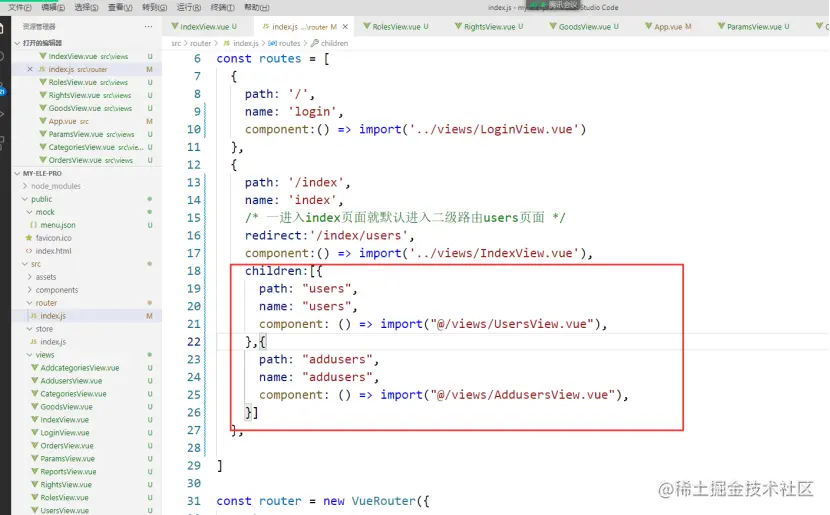Open explorer panel more actions ellipsis
Viewport: 830px width, 515px height.
click(x=148, y=26)
